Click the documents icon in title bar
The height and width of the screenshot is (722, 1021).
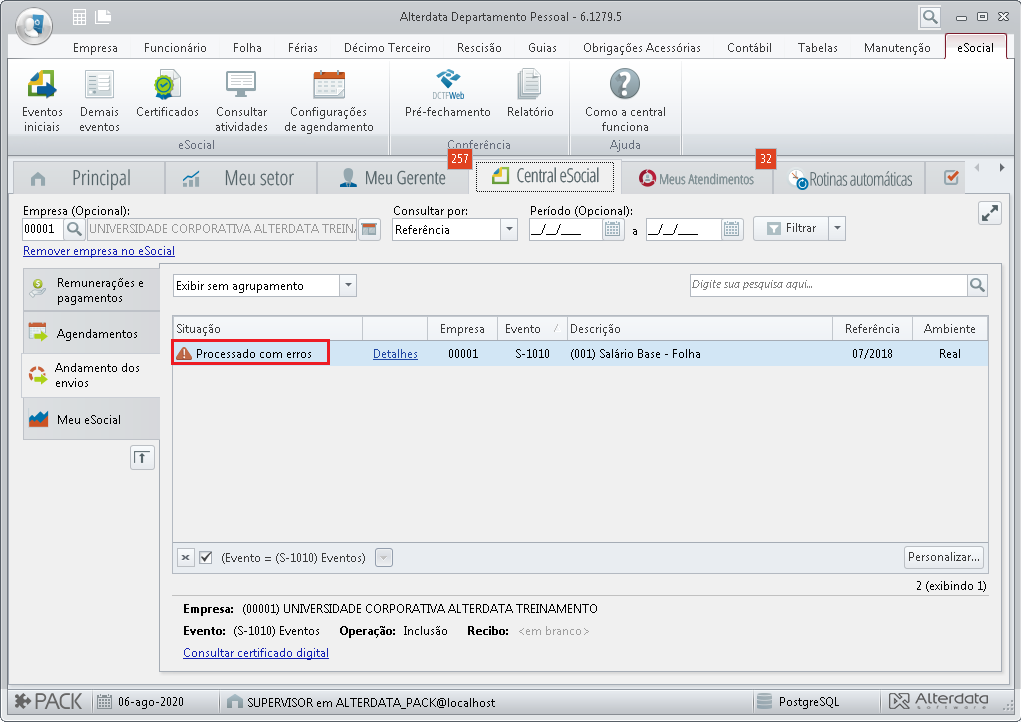point(103,18)
